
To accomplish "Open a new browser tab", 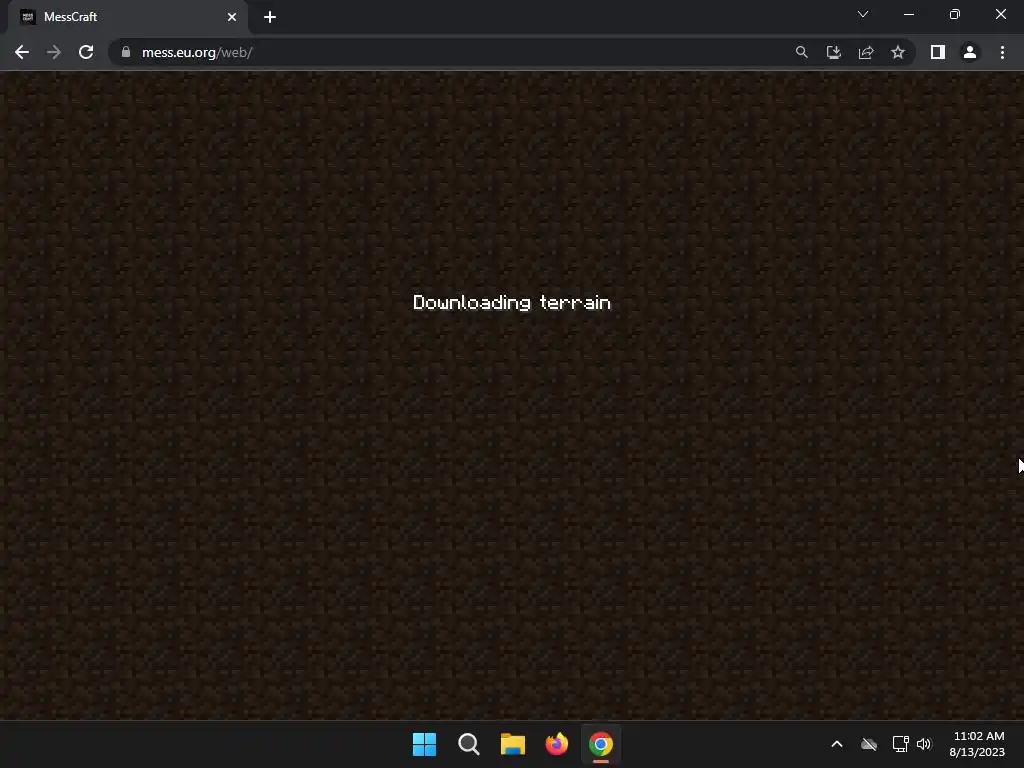I will coord(270,17).
